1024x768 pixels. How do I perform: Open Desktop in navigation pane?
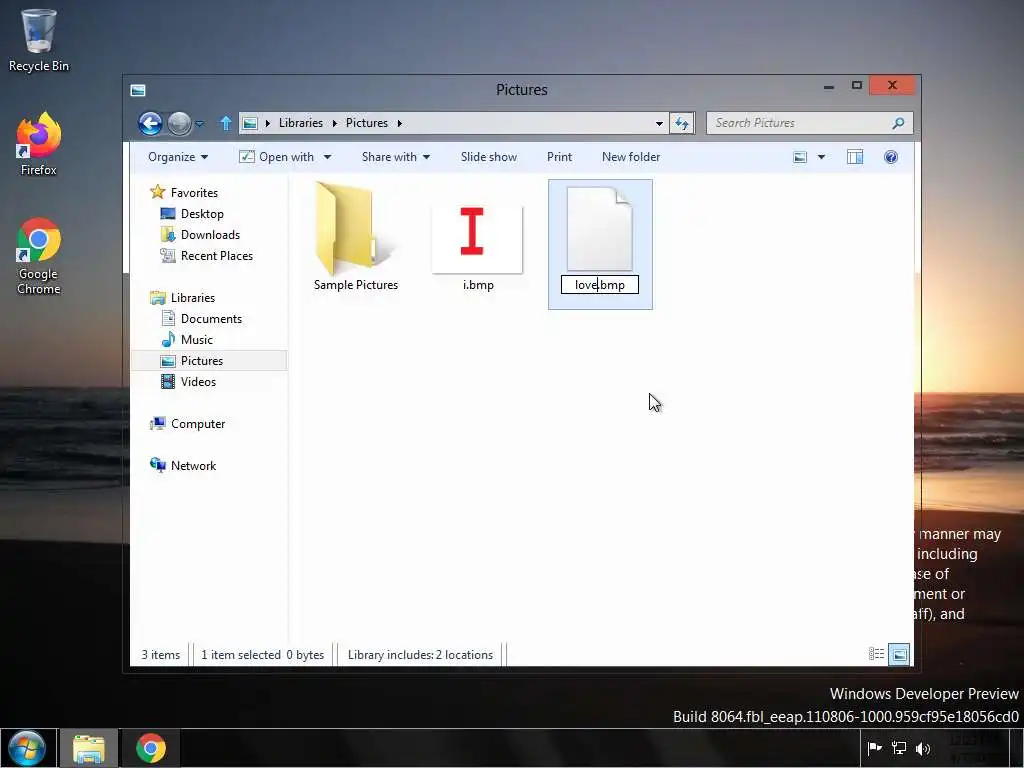(x=202, y=214)
